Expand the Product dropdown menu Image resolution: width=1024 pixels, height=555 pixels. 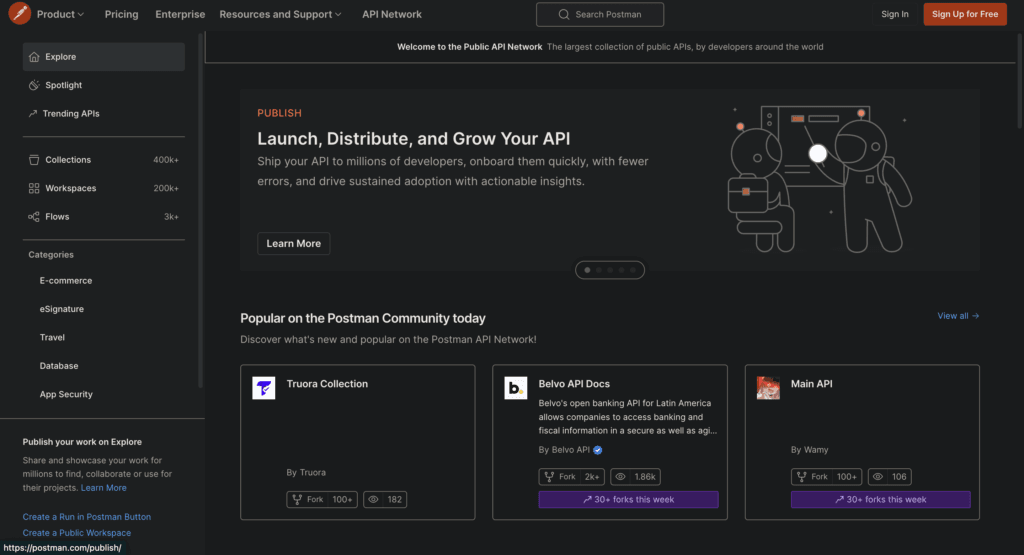[x=60, y=14]
